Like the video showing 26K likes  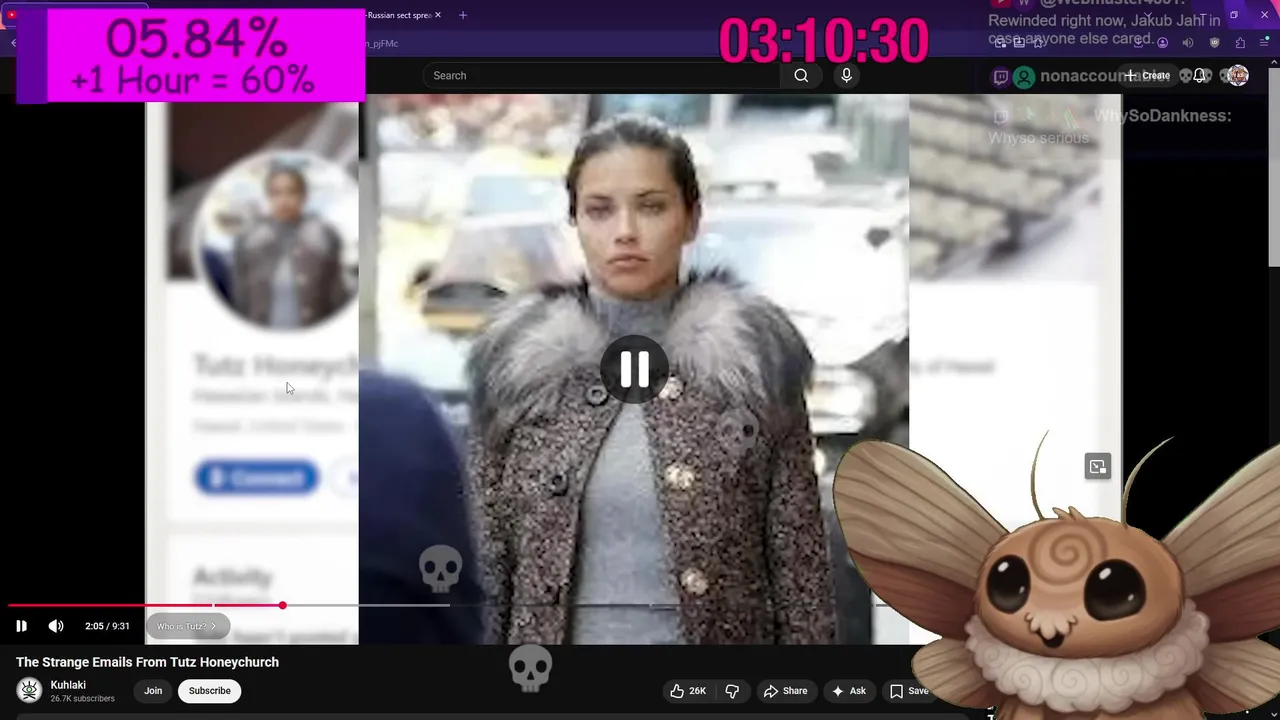[x=688, y=691]
